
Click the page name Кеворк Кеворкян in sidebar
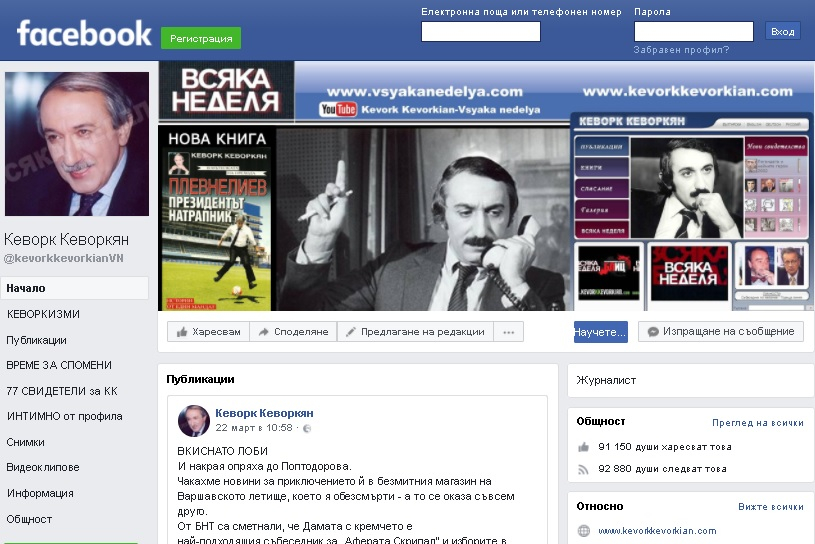(67, 240)
